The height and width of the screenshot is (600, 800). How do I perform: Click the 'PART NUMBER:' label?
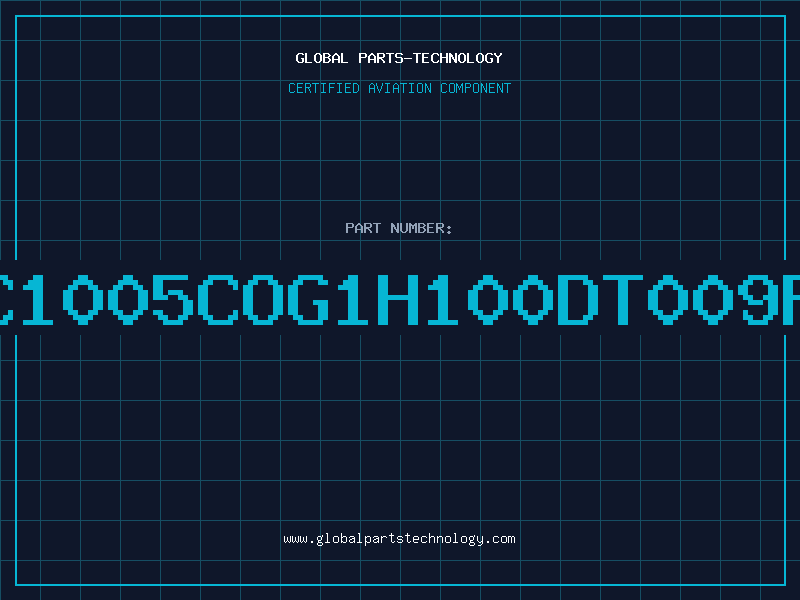pyautogui.click(x=399, y=228)
